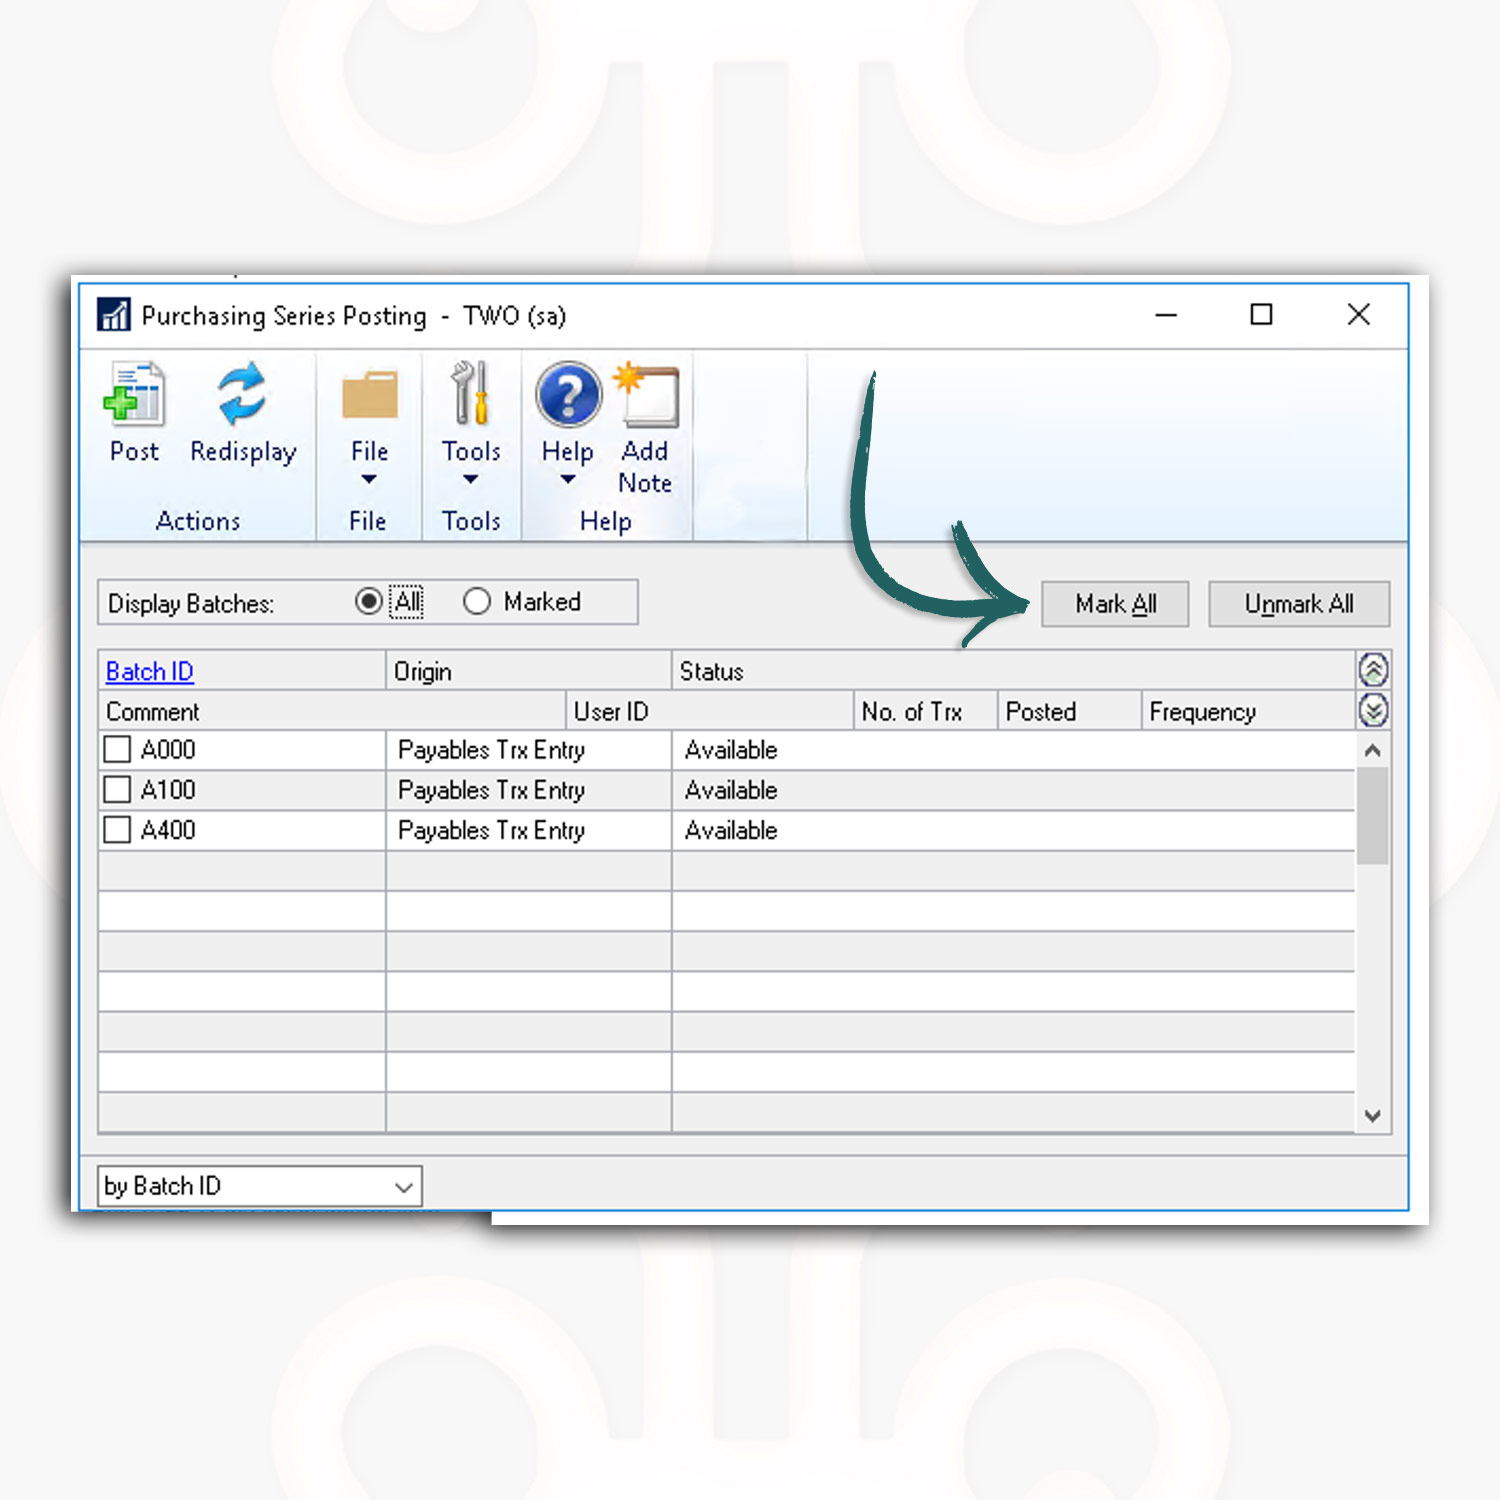Check the A100 batch checkbox

(x=117, y=790)
